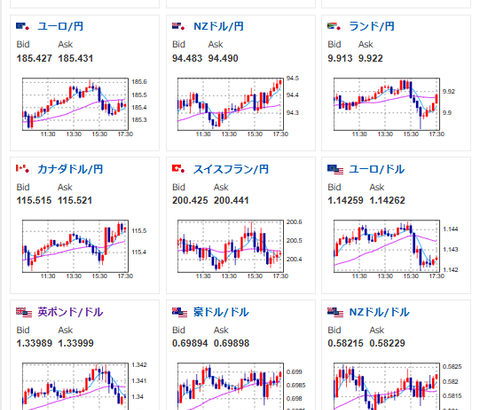
Task: View the スイスフラン/円 candlestick chart
Action: click(x=233, y=249)
